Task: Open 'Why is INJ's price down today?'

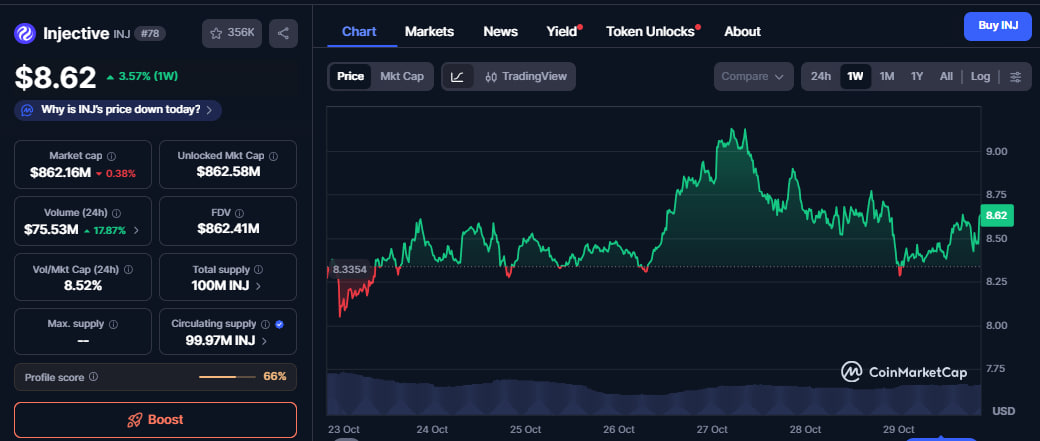Action: coord(120,110)
